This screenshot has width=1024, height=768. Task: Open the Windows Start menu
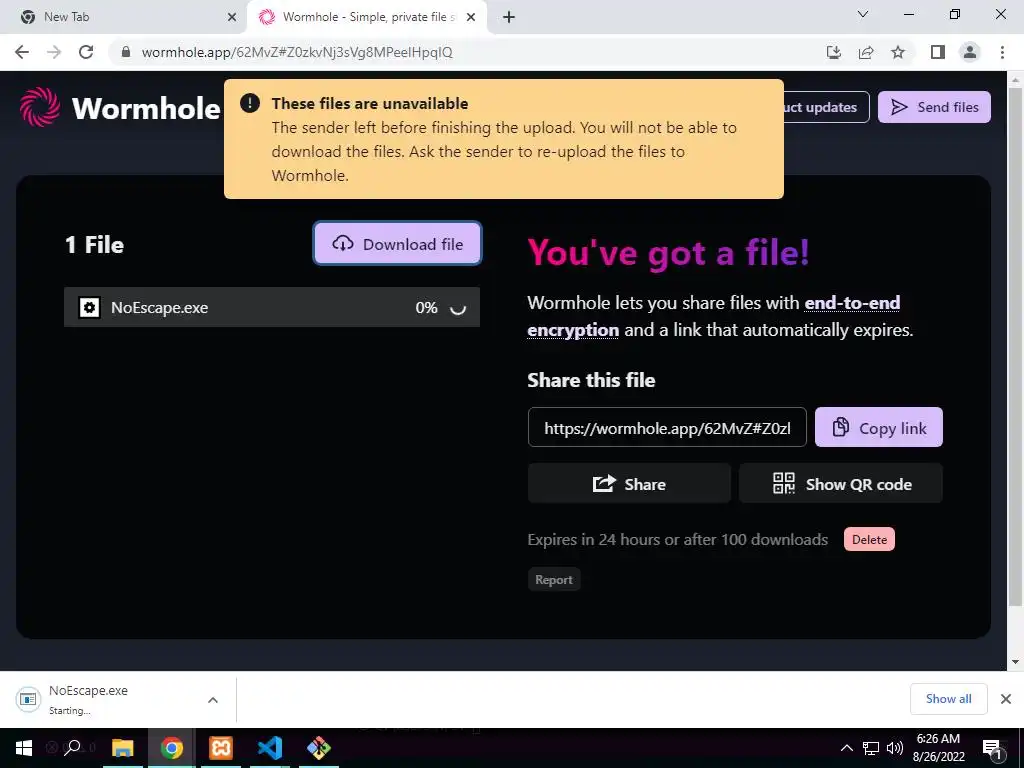point(24,748)
